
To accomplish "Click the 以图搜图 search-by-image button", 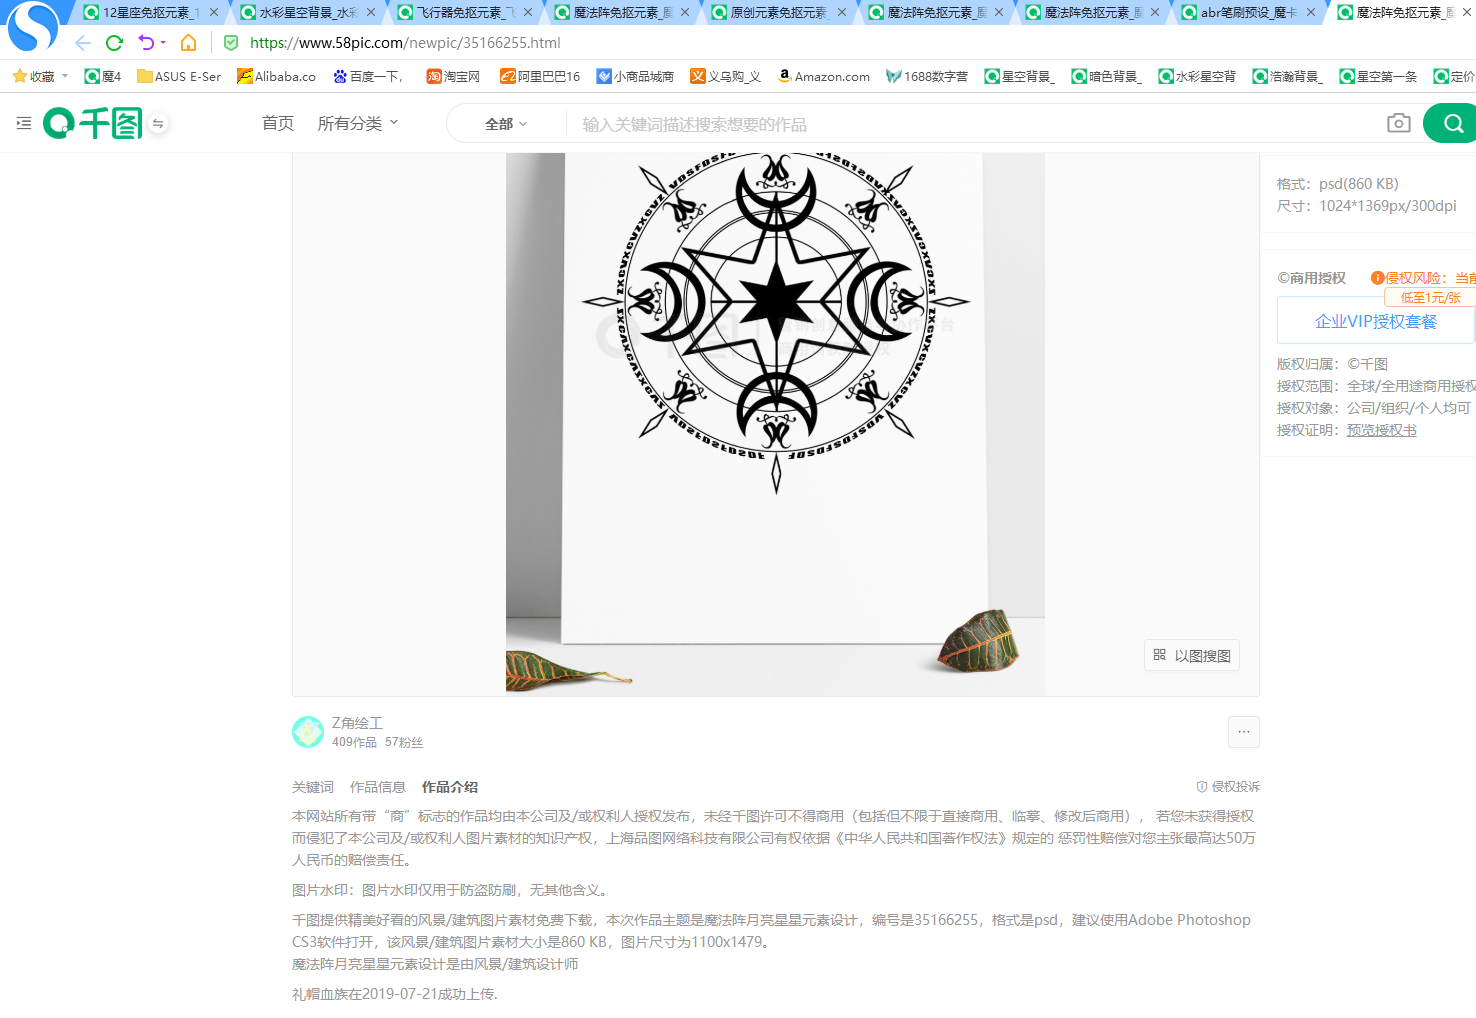I will [x=1192, y=655].
